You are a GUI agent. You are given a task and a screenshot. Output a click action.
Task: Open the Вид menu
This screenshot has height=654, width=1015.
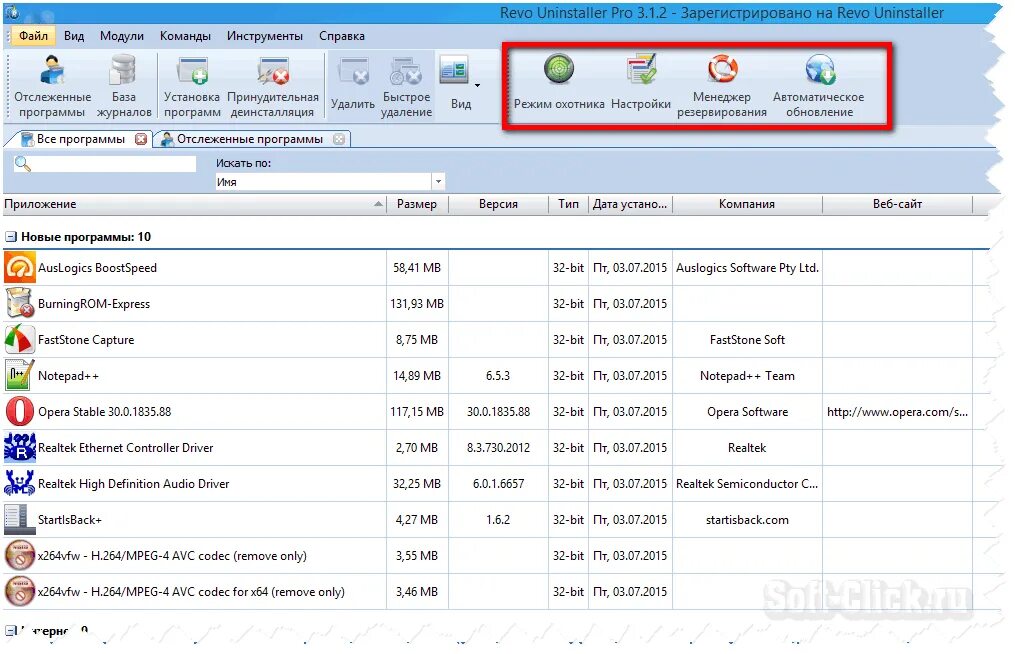coord(74,36)
